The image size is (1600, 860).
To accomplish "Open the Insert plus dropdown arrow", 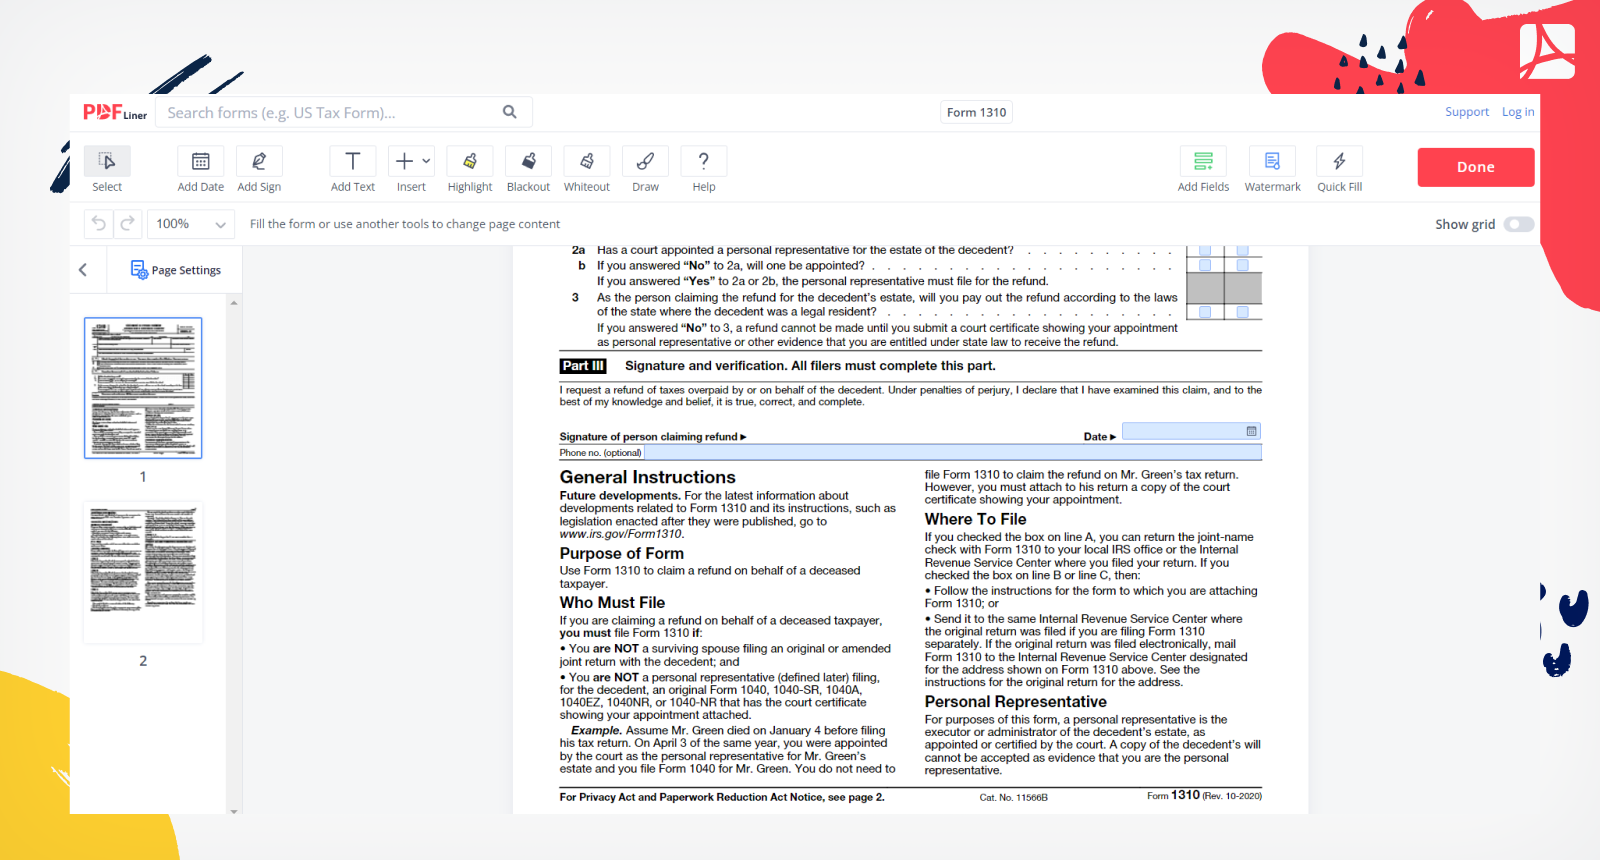I will [x=426, y=161].
